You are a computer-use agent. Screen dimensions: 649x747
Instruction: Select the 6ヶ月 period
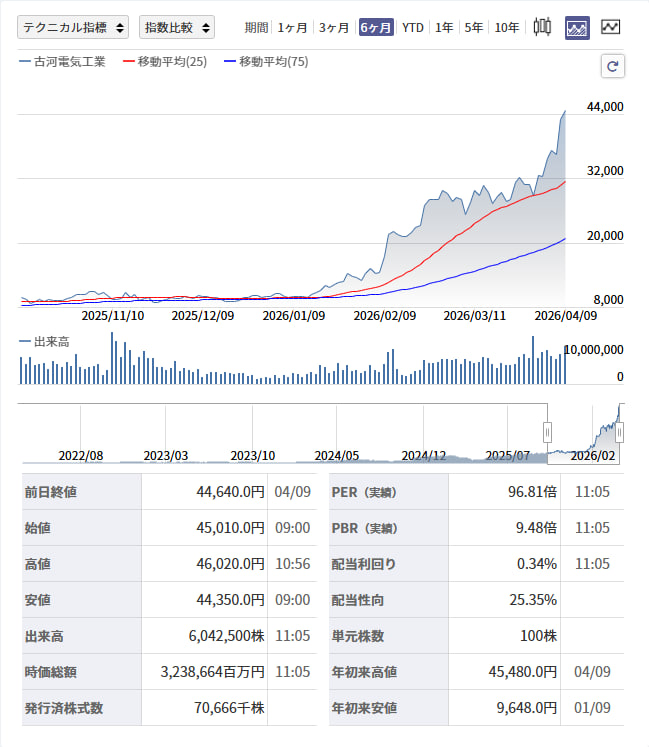coord(376,28)
